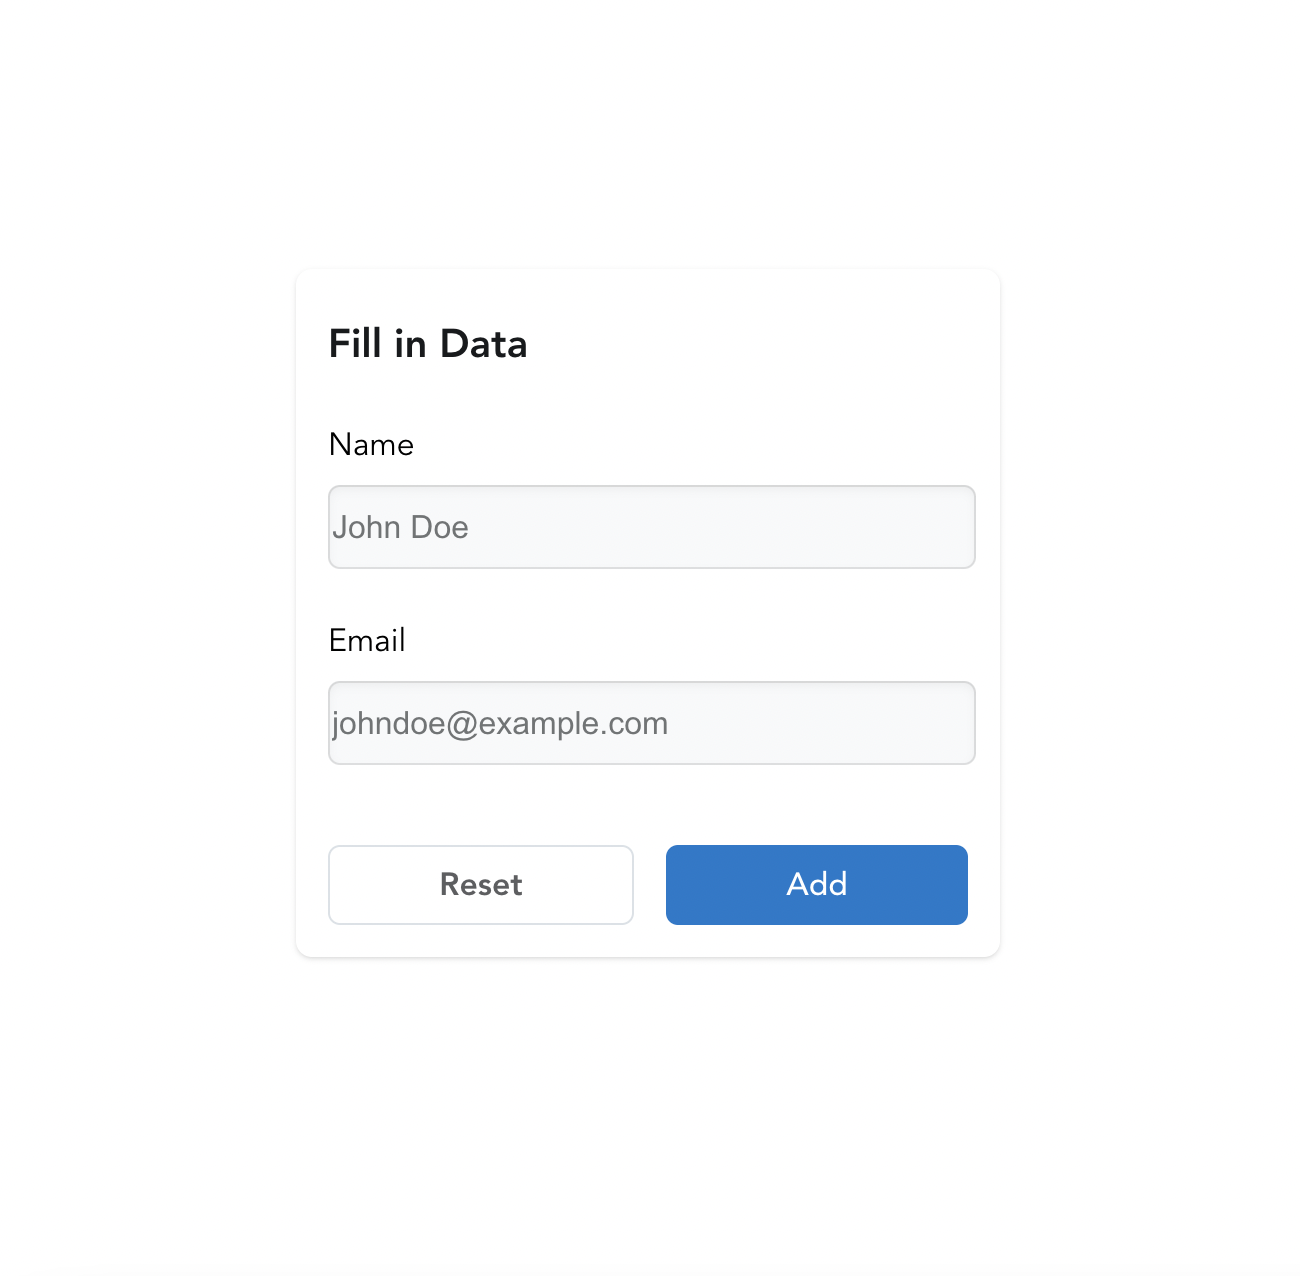This screenshot has height=1276, width=1300.
Task: Activate the text box under Name
Action: coord(652,527)
